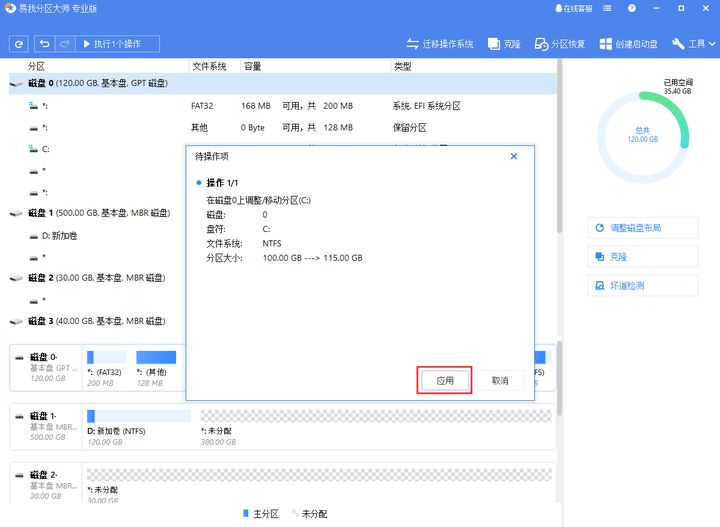Run the pending operation via 执行1个操作
Viewport: 720px width, 527px height.
[x=117, y=44]
